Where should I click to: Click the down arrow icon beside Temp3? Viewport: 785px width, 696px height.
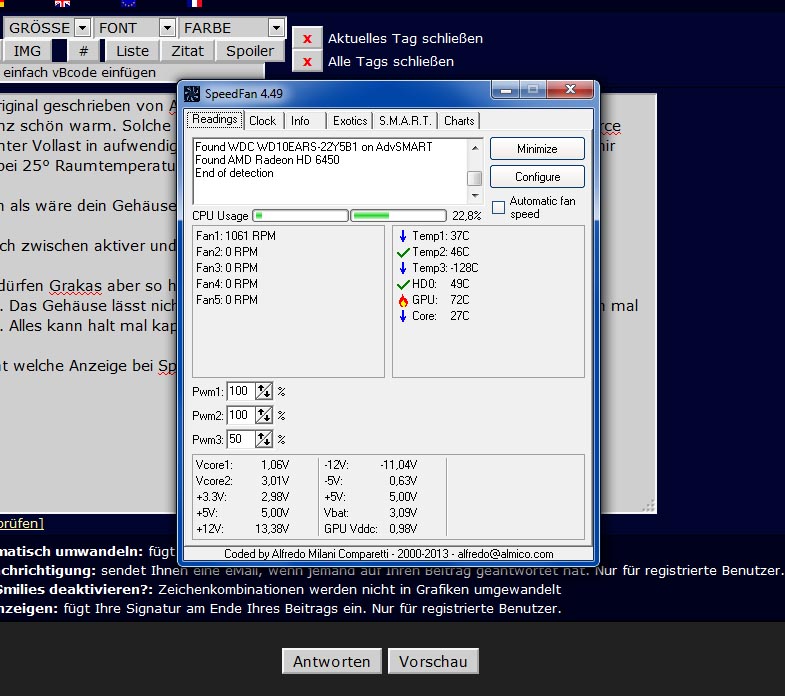tap(403, 268)
